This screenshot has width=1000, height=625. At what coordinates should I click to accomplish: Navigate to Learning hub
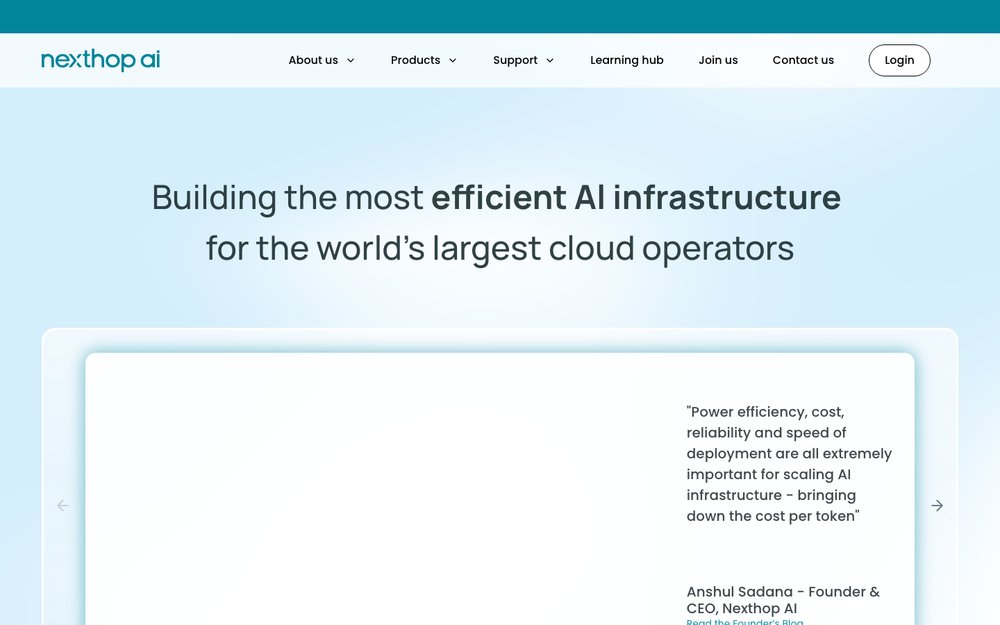[627, 60]
